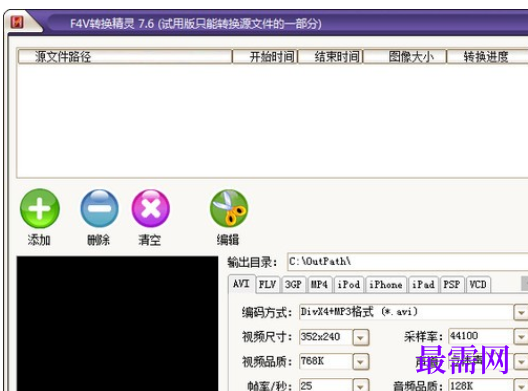Click the 输出目录 output path field

(407, 262)
